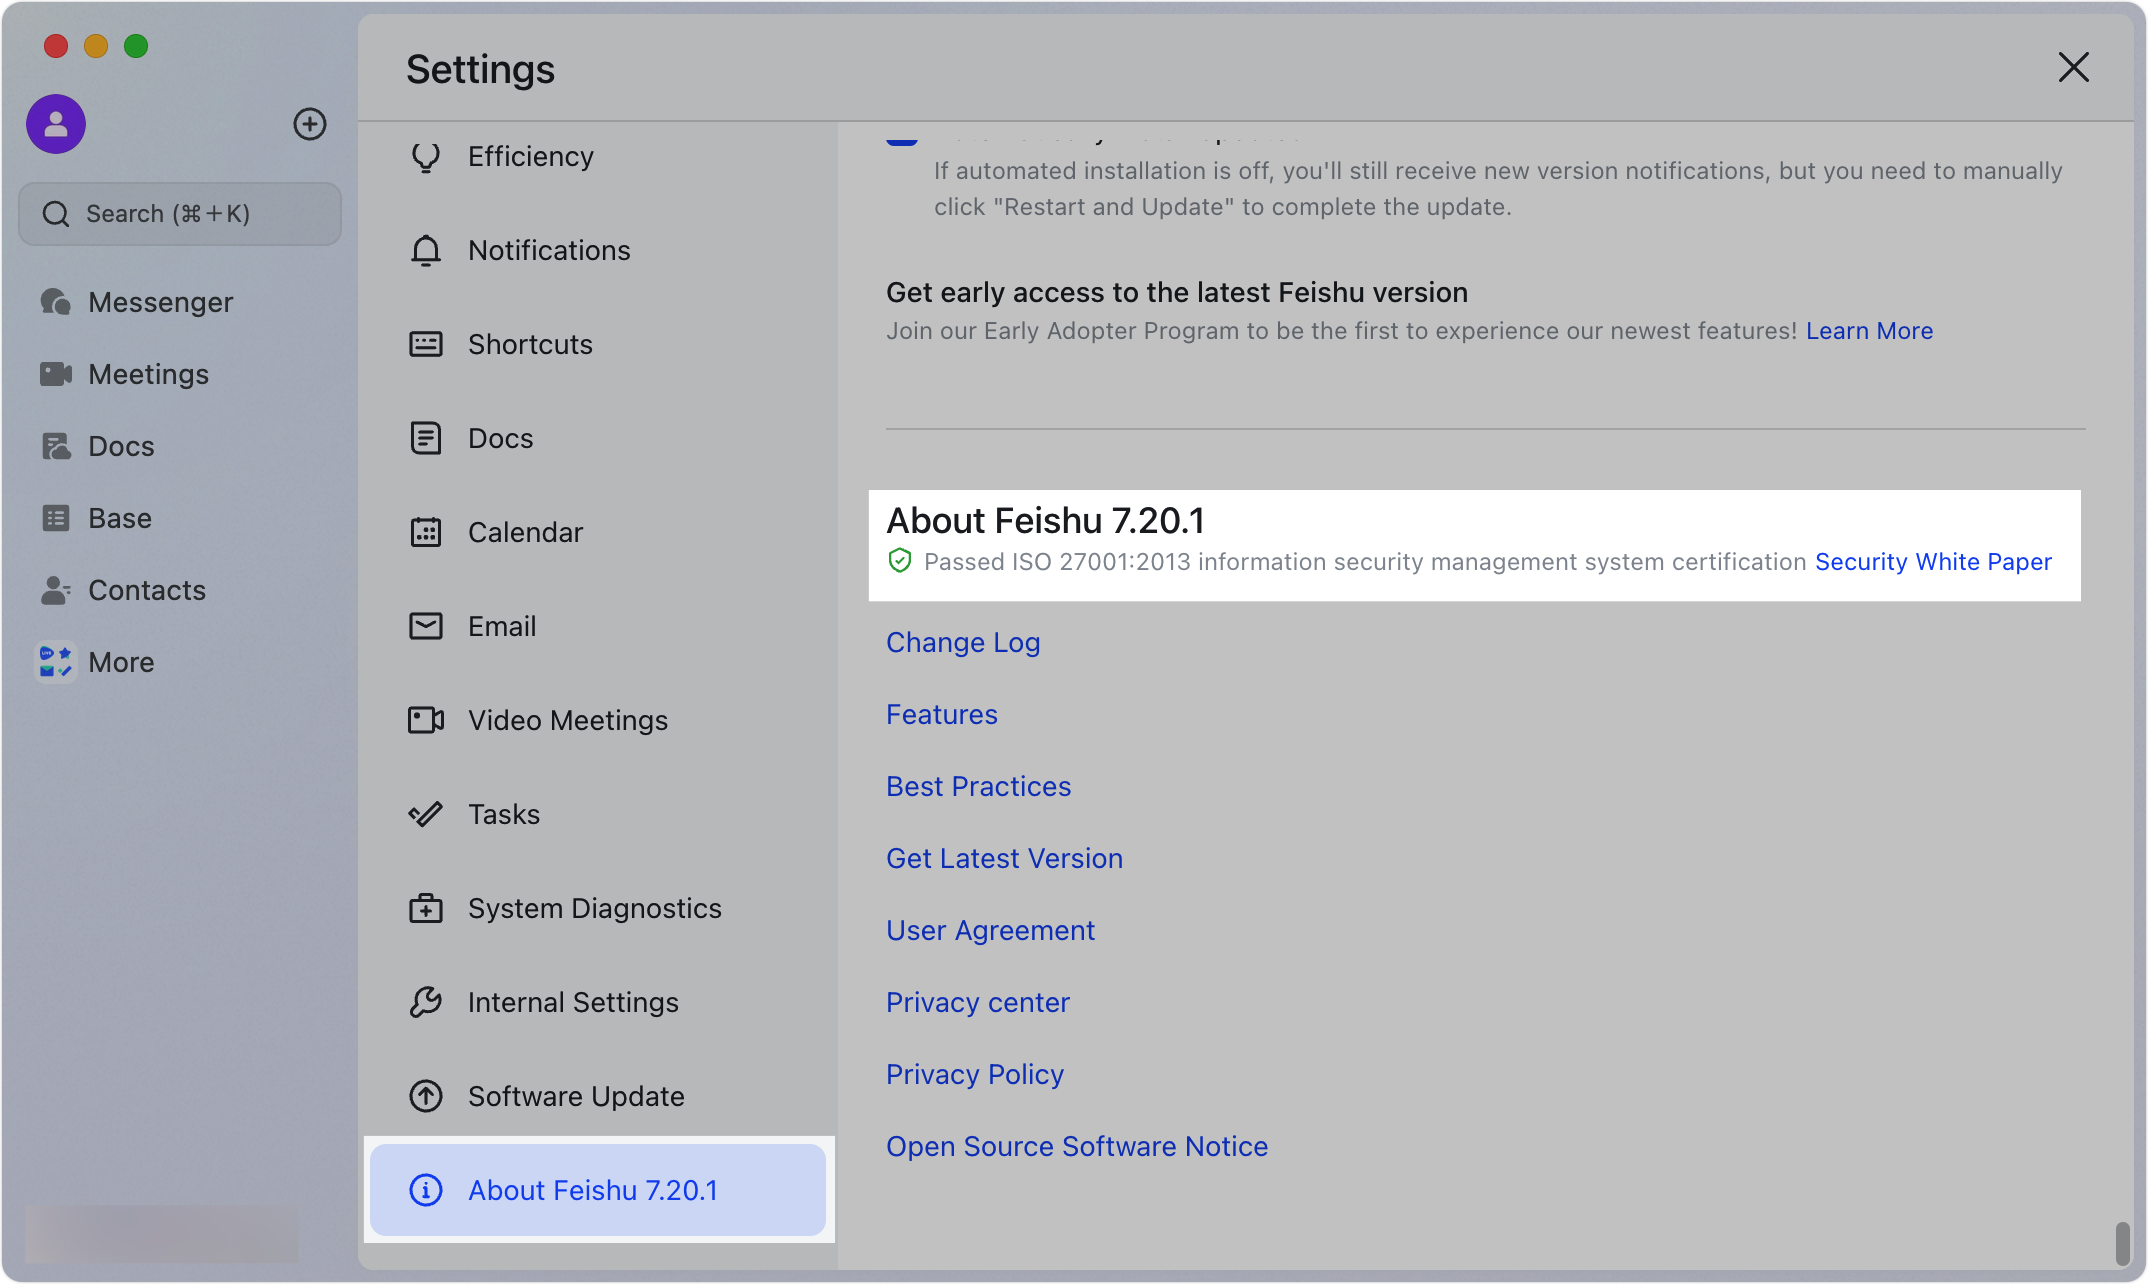Image resolution: width=2148 pixels, height=1284 pixels.
Task: Open Shortcuts settings section
Action: coord(598,344)
